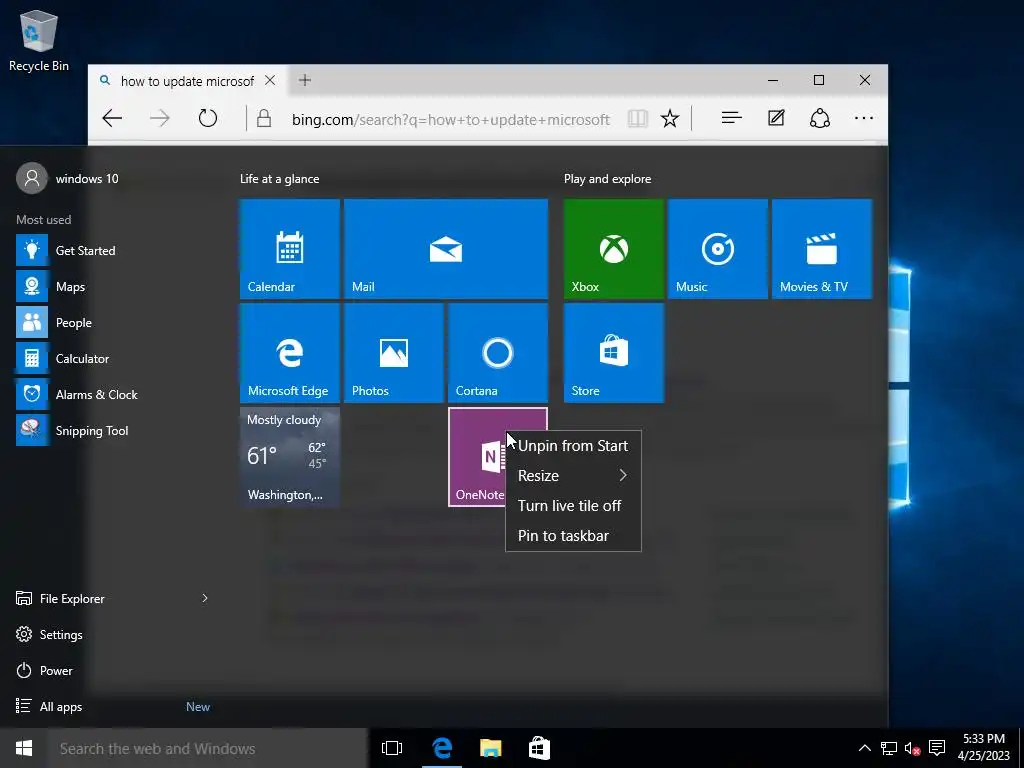Open the Edge More actions menu

(863, 118)
